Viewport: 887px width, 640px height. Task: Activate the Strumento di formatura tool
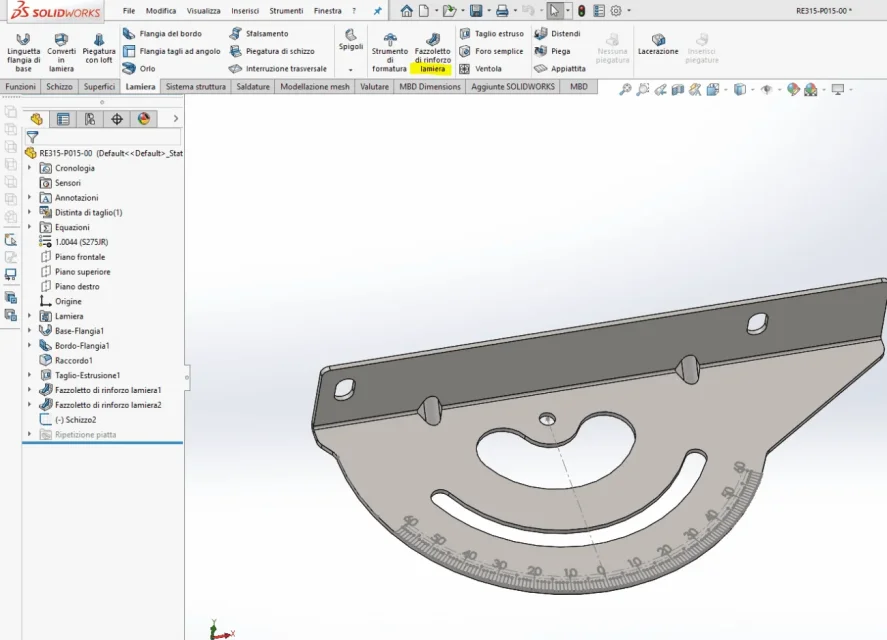point(389,51)
